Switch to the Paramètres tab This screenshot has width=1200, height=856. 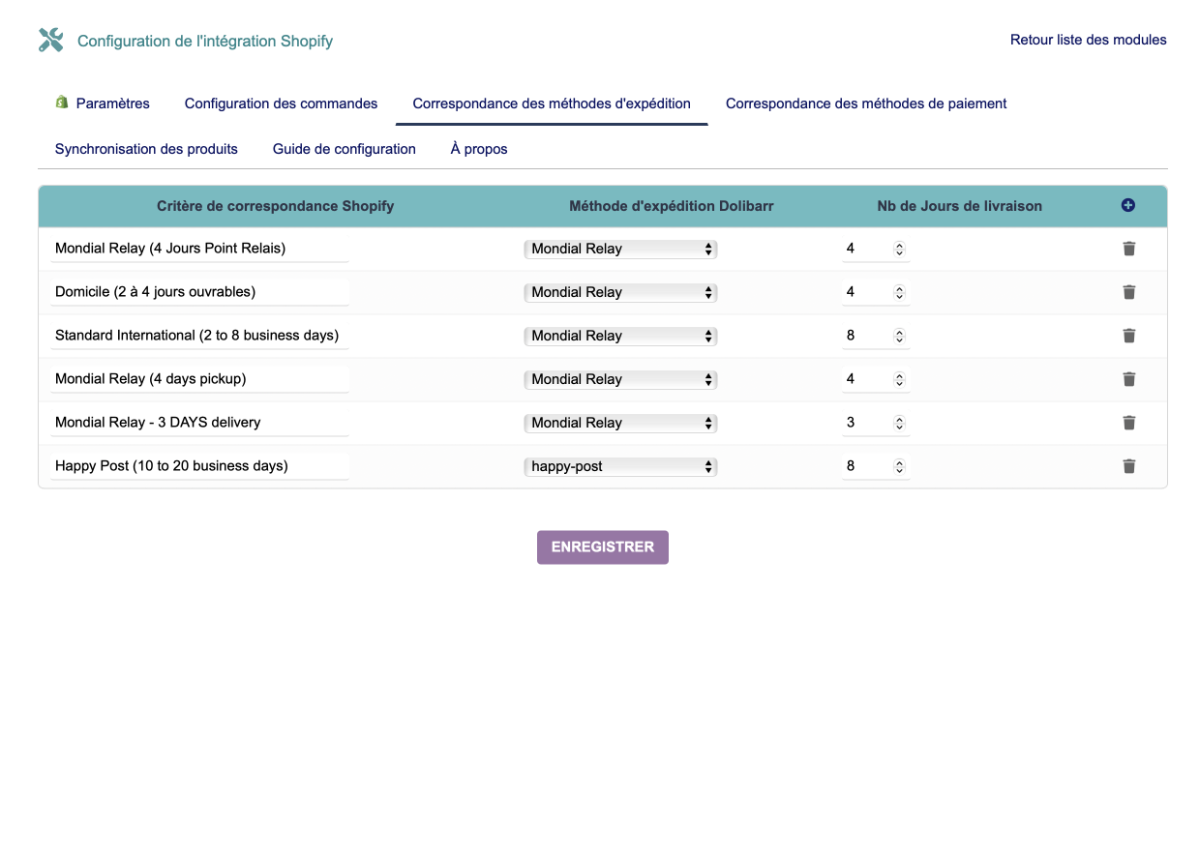click(x=113, y=103)
